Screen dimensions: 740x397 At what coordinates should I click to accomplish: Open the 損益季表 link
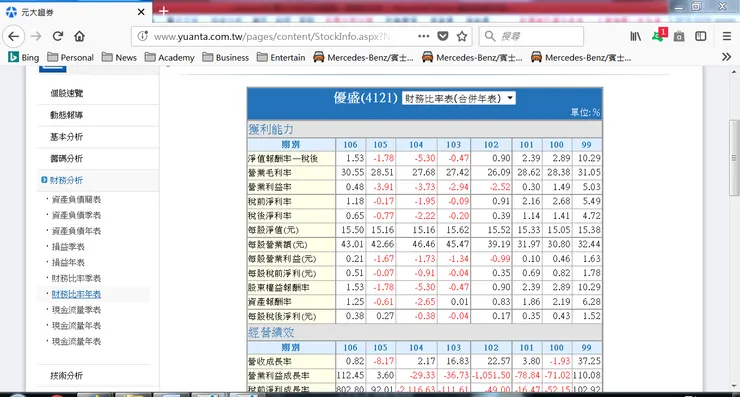68,247
